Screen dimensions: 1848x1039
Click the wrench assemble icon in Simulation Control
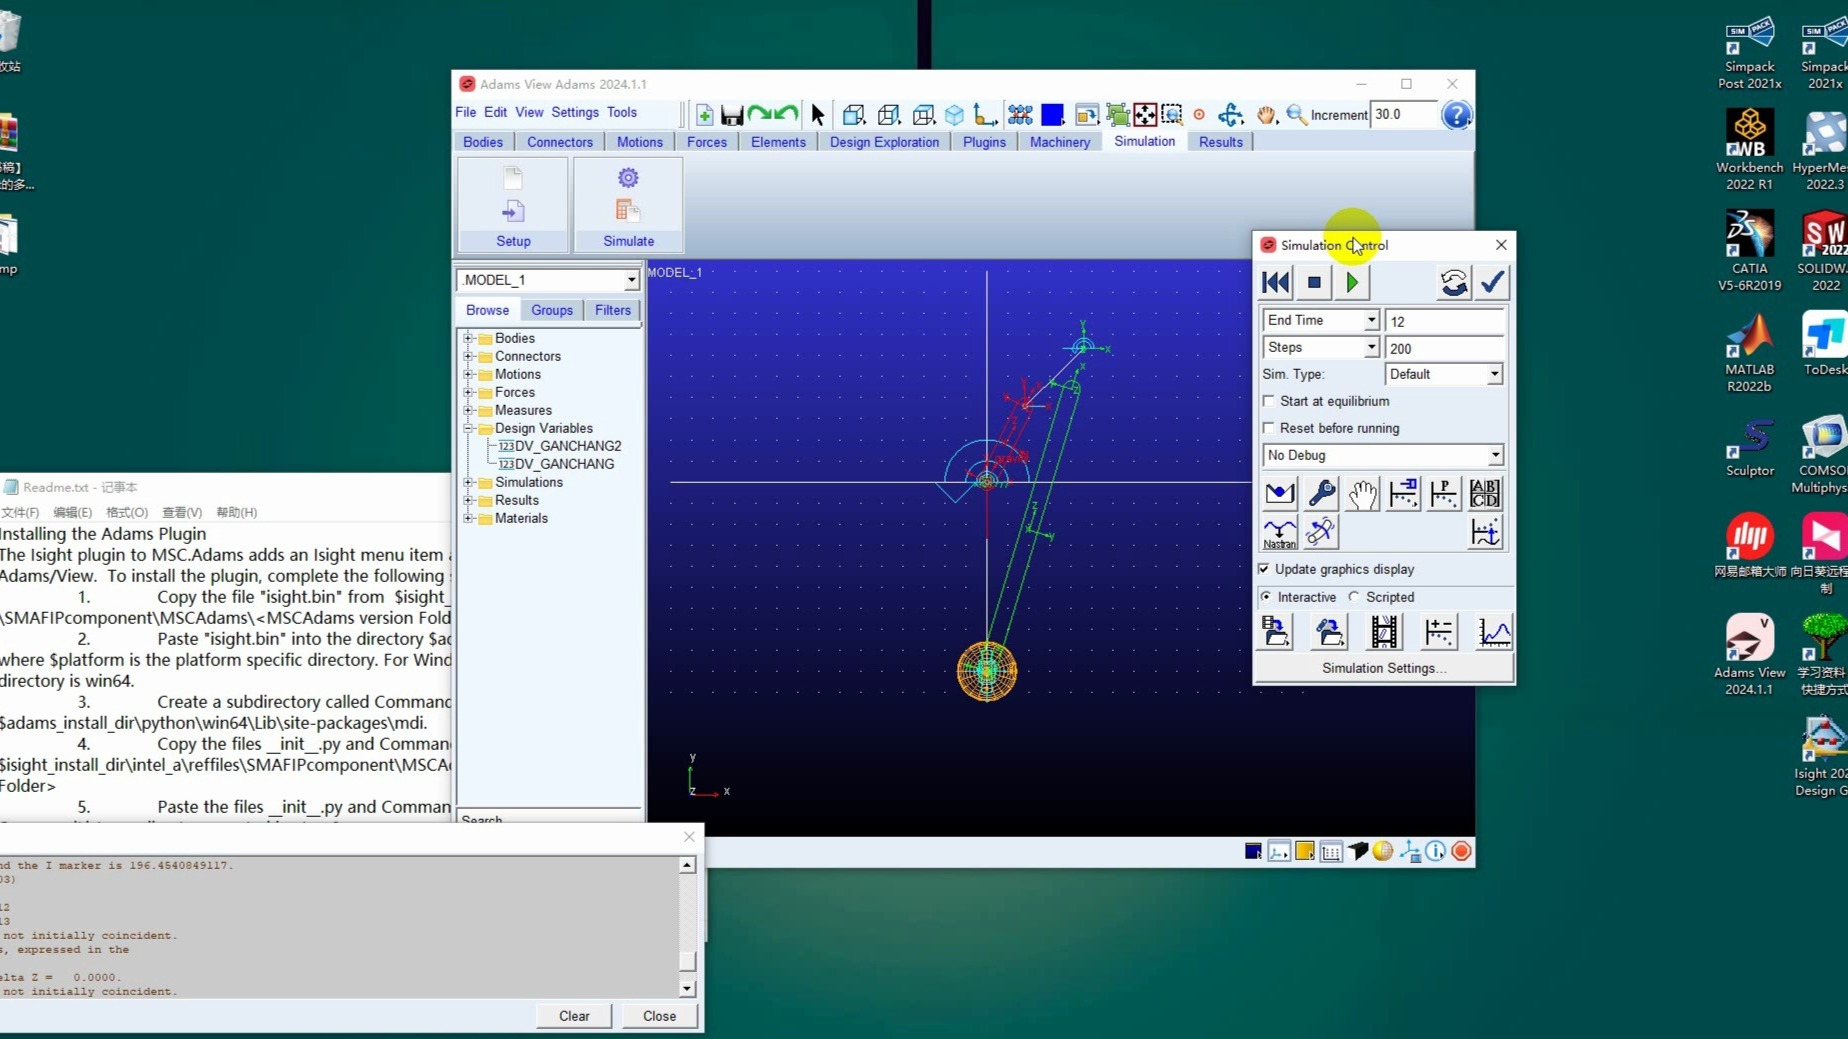(1321, 493)
